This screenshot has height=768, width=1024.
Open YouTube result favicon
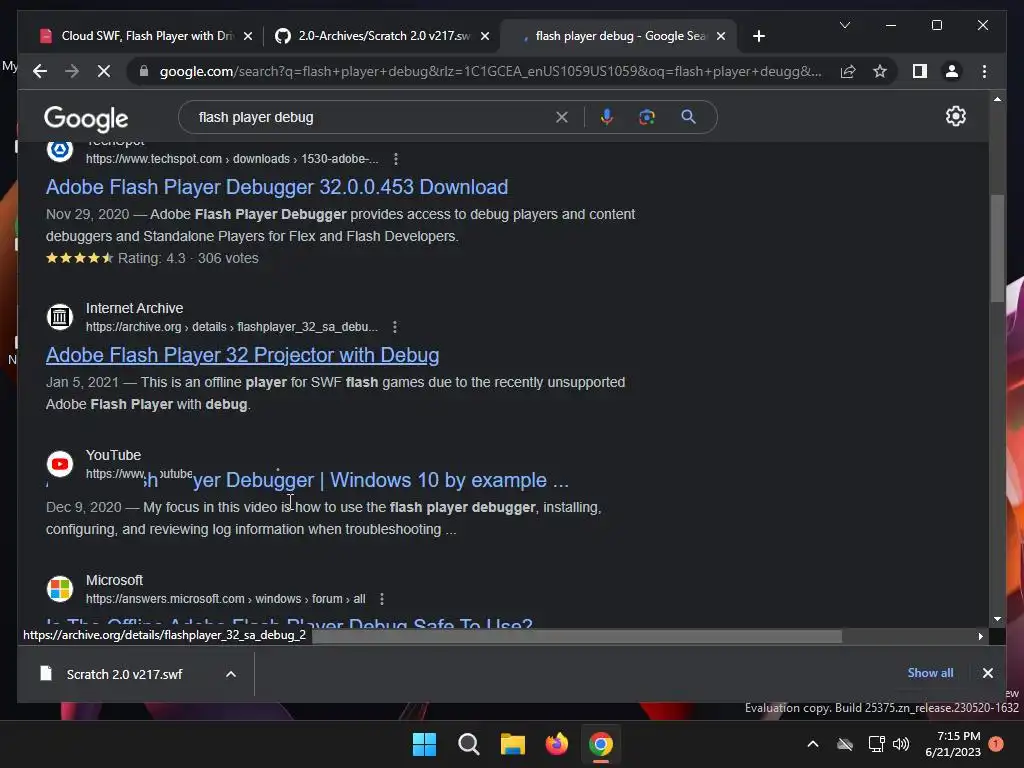[x=60, y=464]
